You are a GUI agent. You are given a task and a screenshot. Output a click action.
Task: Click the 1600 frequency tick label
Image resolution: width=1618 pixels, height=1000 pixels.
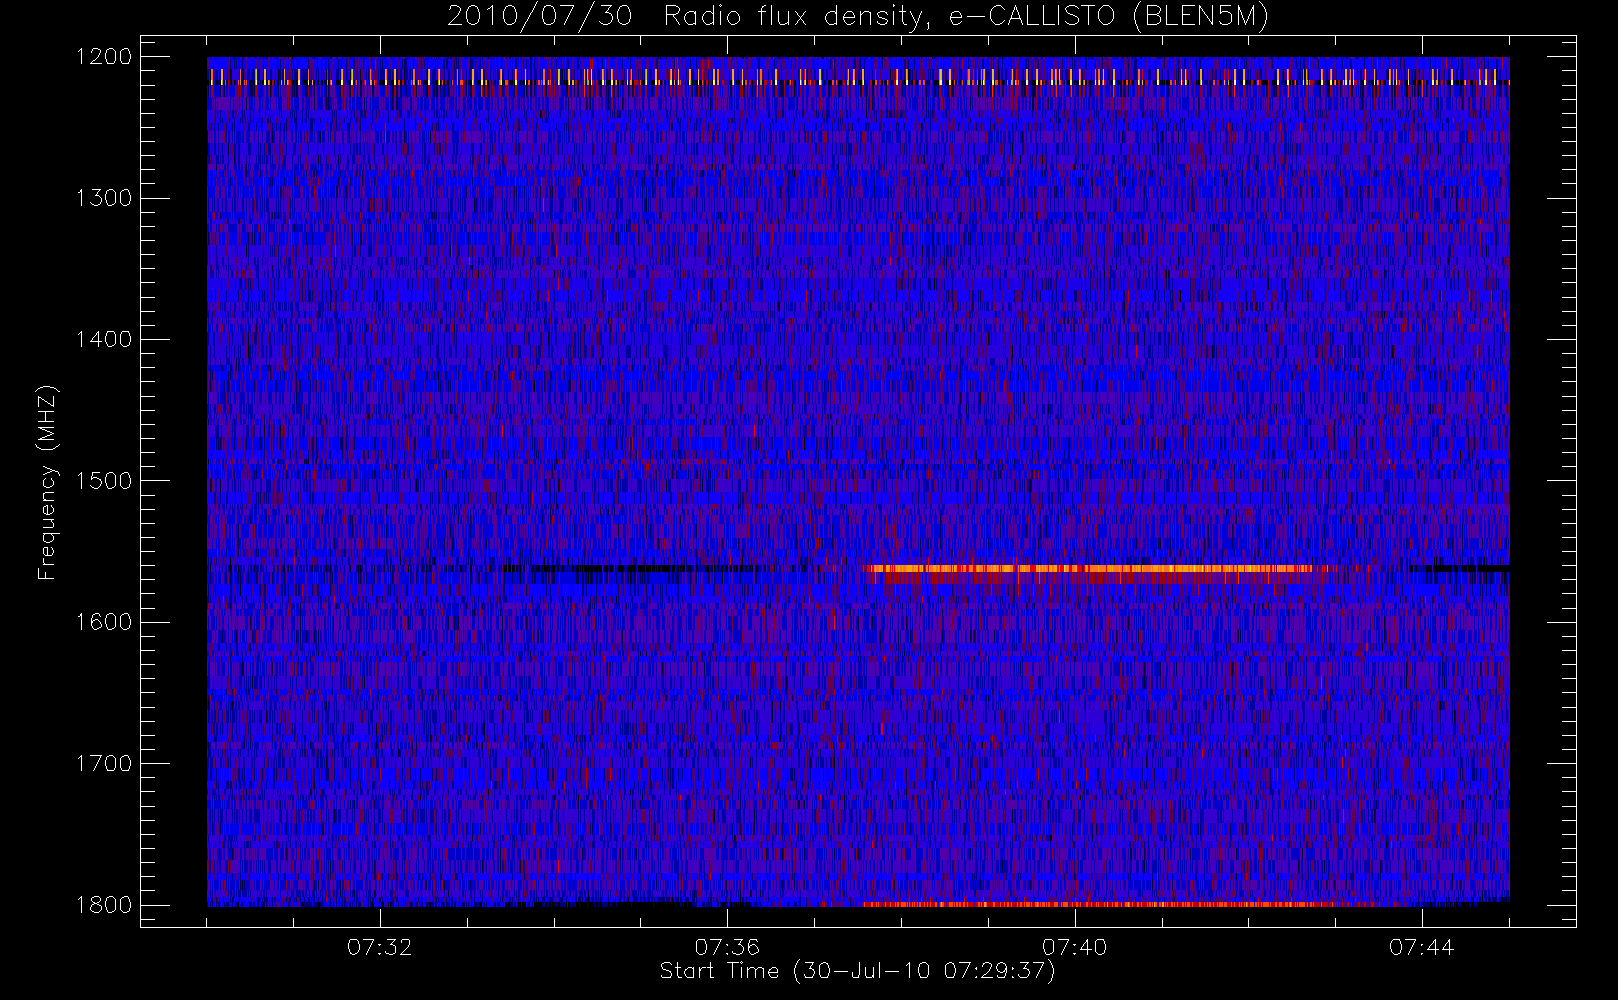pos(104,622)
